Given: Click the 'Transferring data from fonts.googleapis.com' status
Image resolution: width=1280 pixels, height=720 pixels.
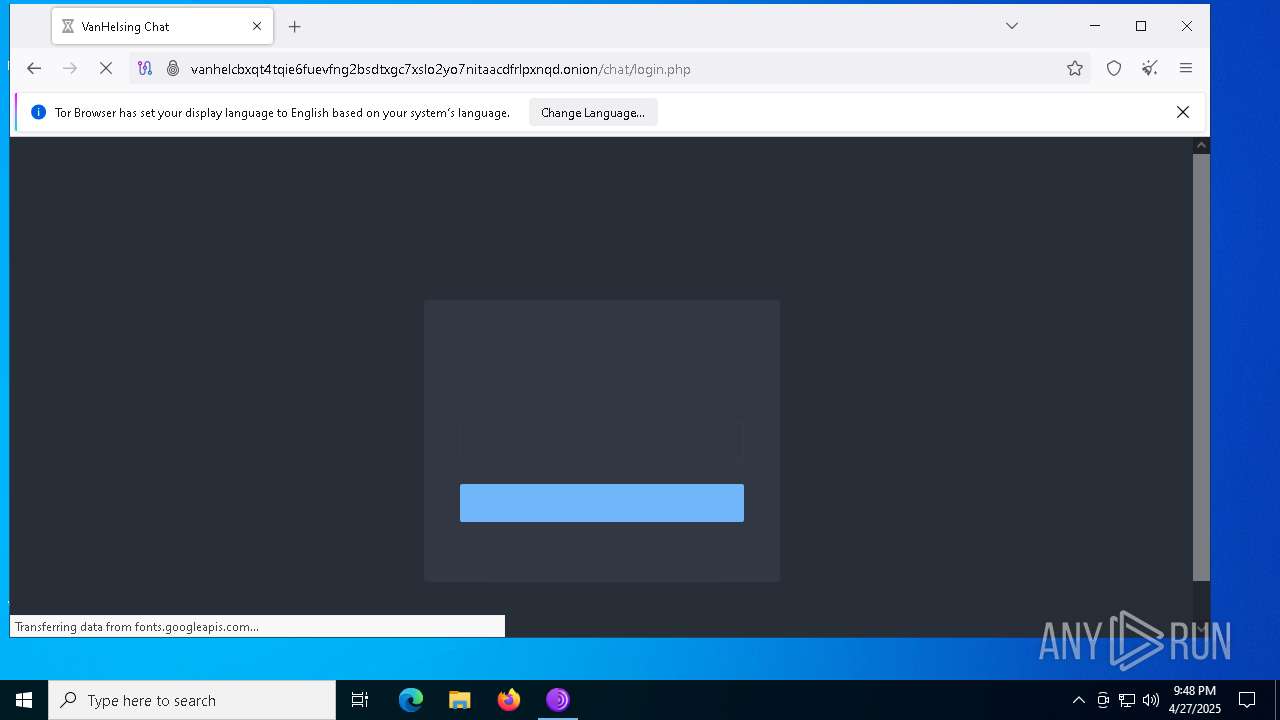Looking at the screenshot, I should click(x=137, y=627).
